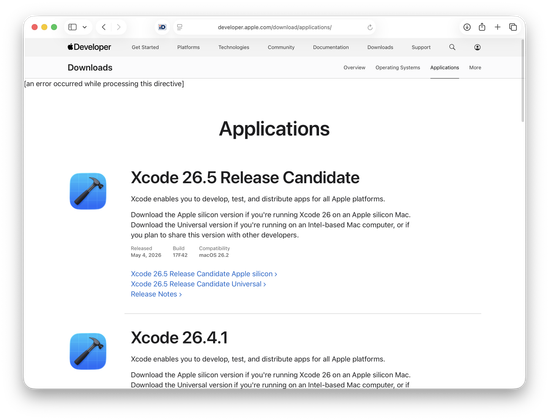
Task: Focus the developer.apple.com address field
Action: (x=274, y=27)
